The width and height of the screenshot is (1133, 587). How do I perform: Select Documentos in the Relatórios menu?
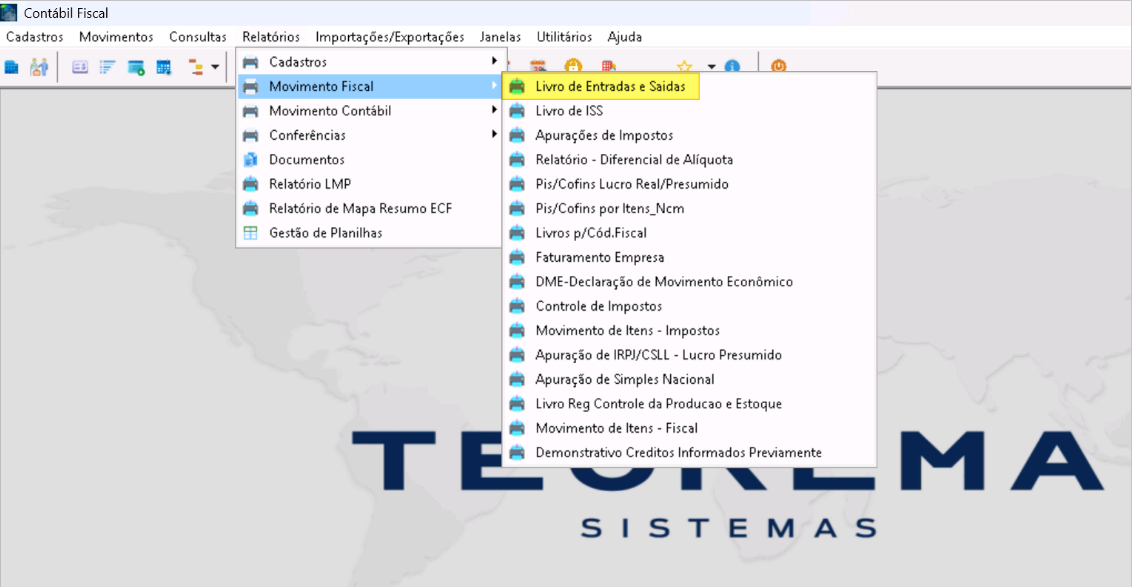[369, 160]
